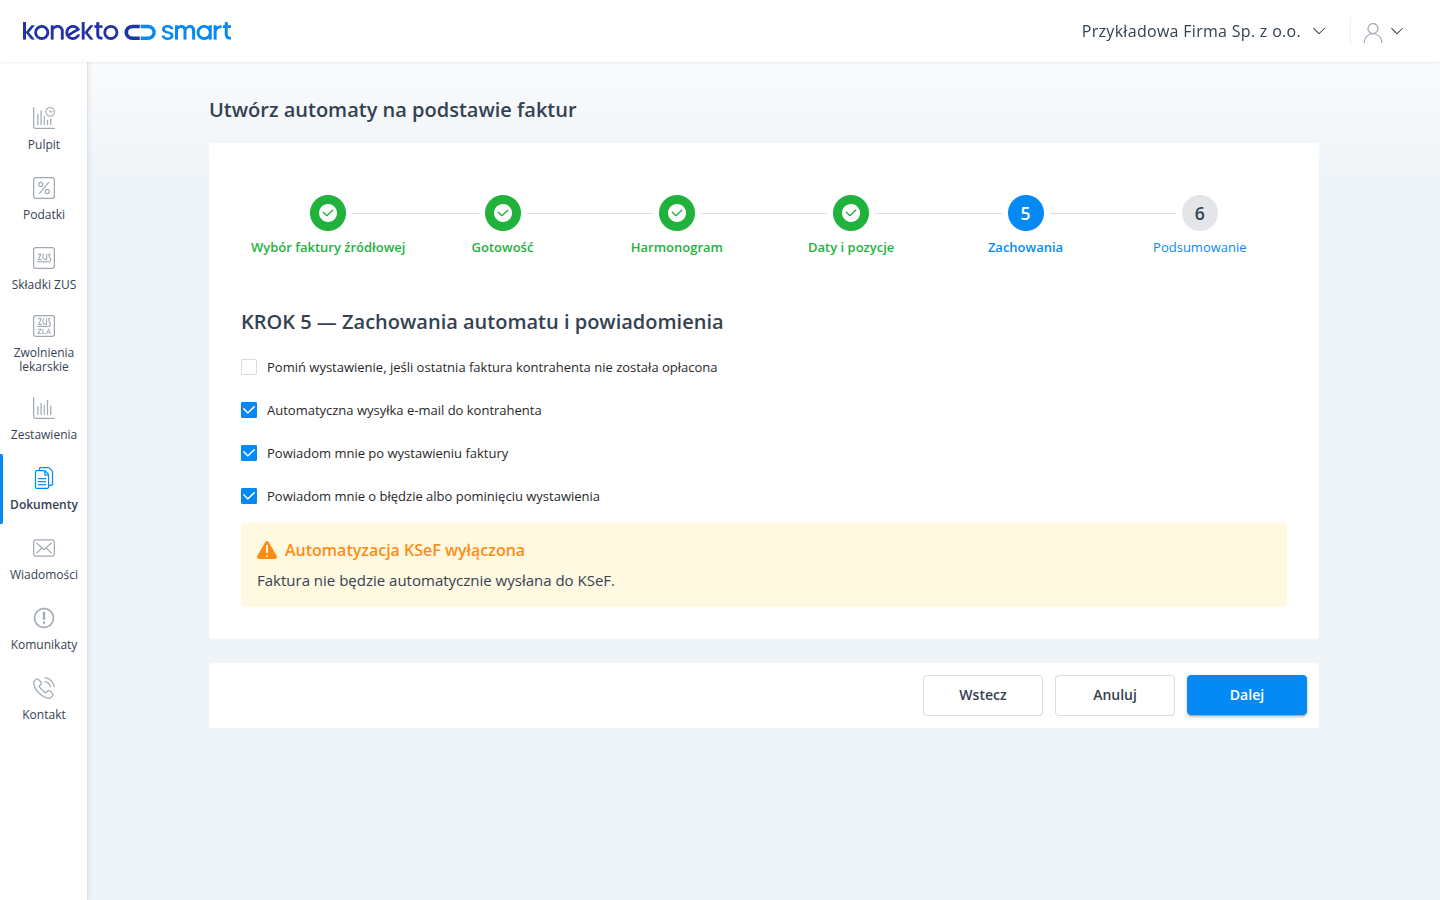Select the Dokumenty sidebar icon

[x=44, y=478]
